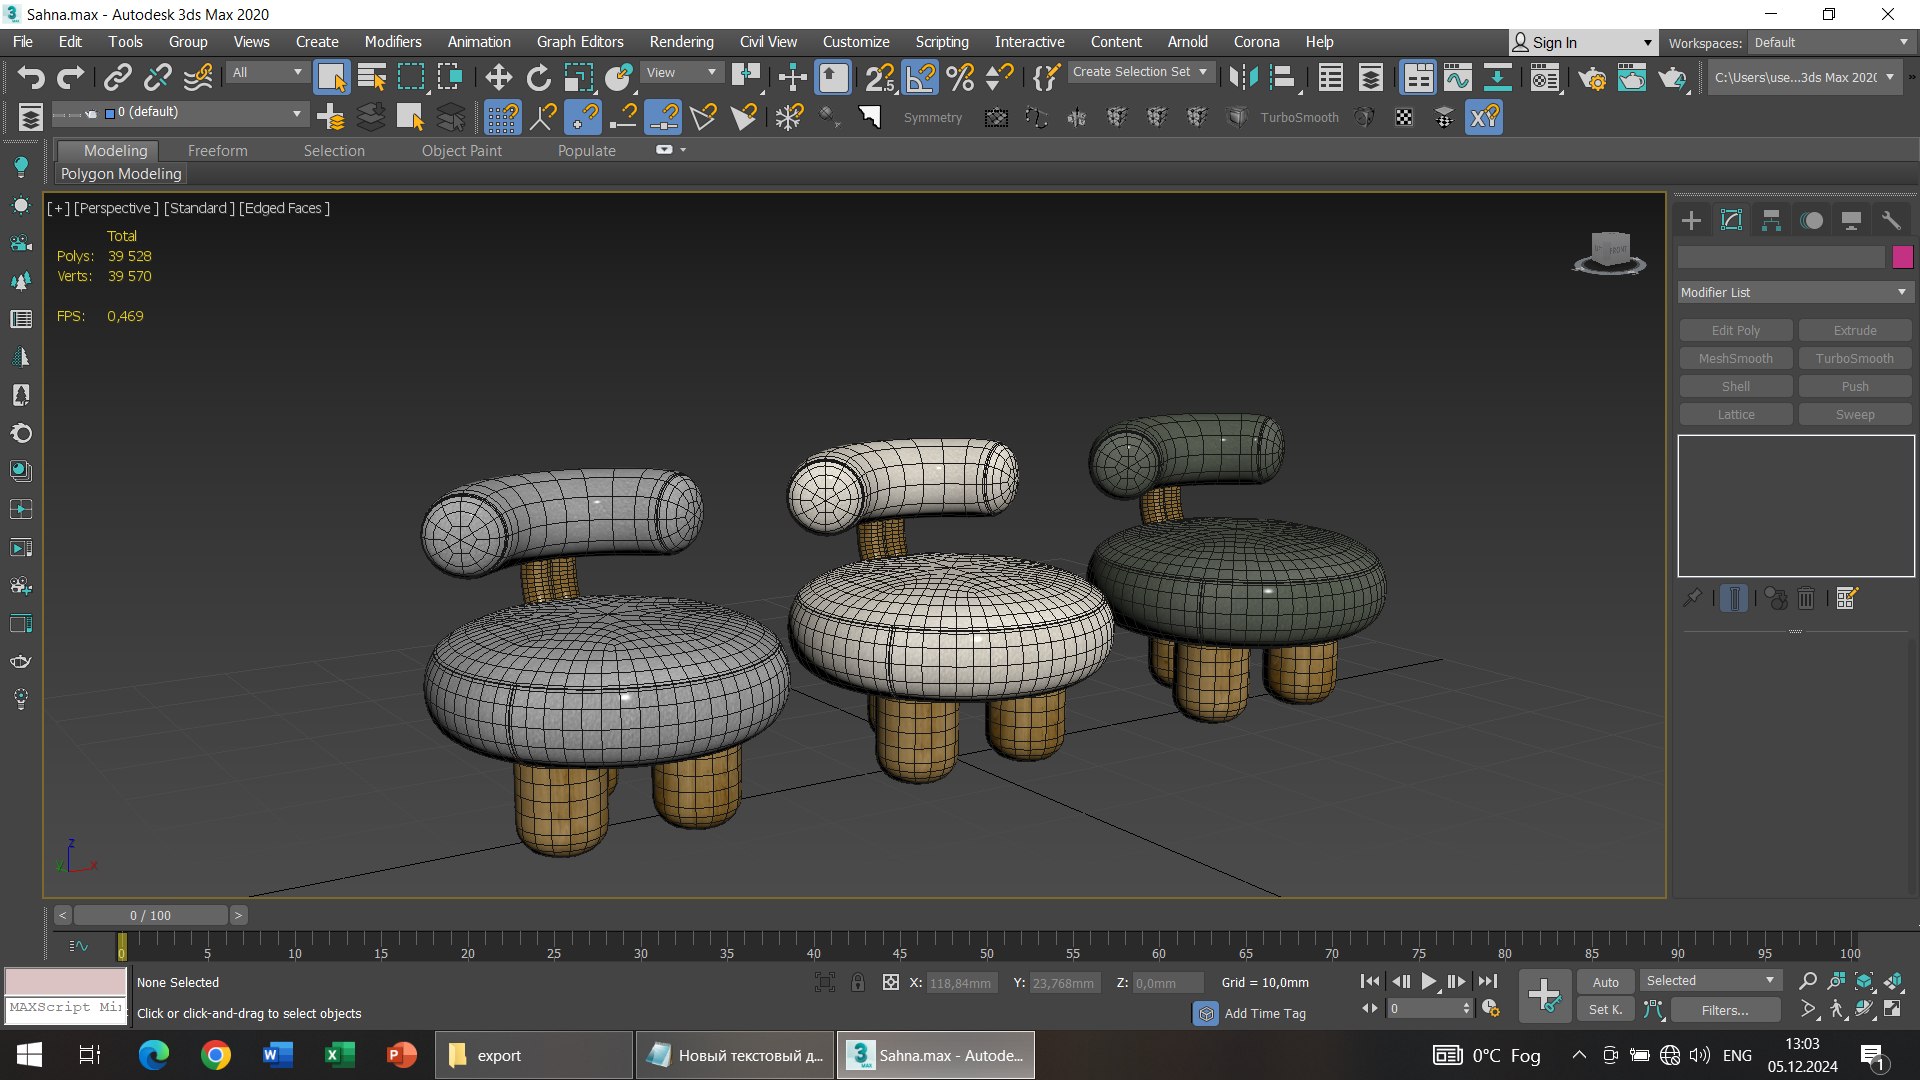
Task: Open the Modify panel tab
Action: [x=1731, y=220]
